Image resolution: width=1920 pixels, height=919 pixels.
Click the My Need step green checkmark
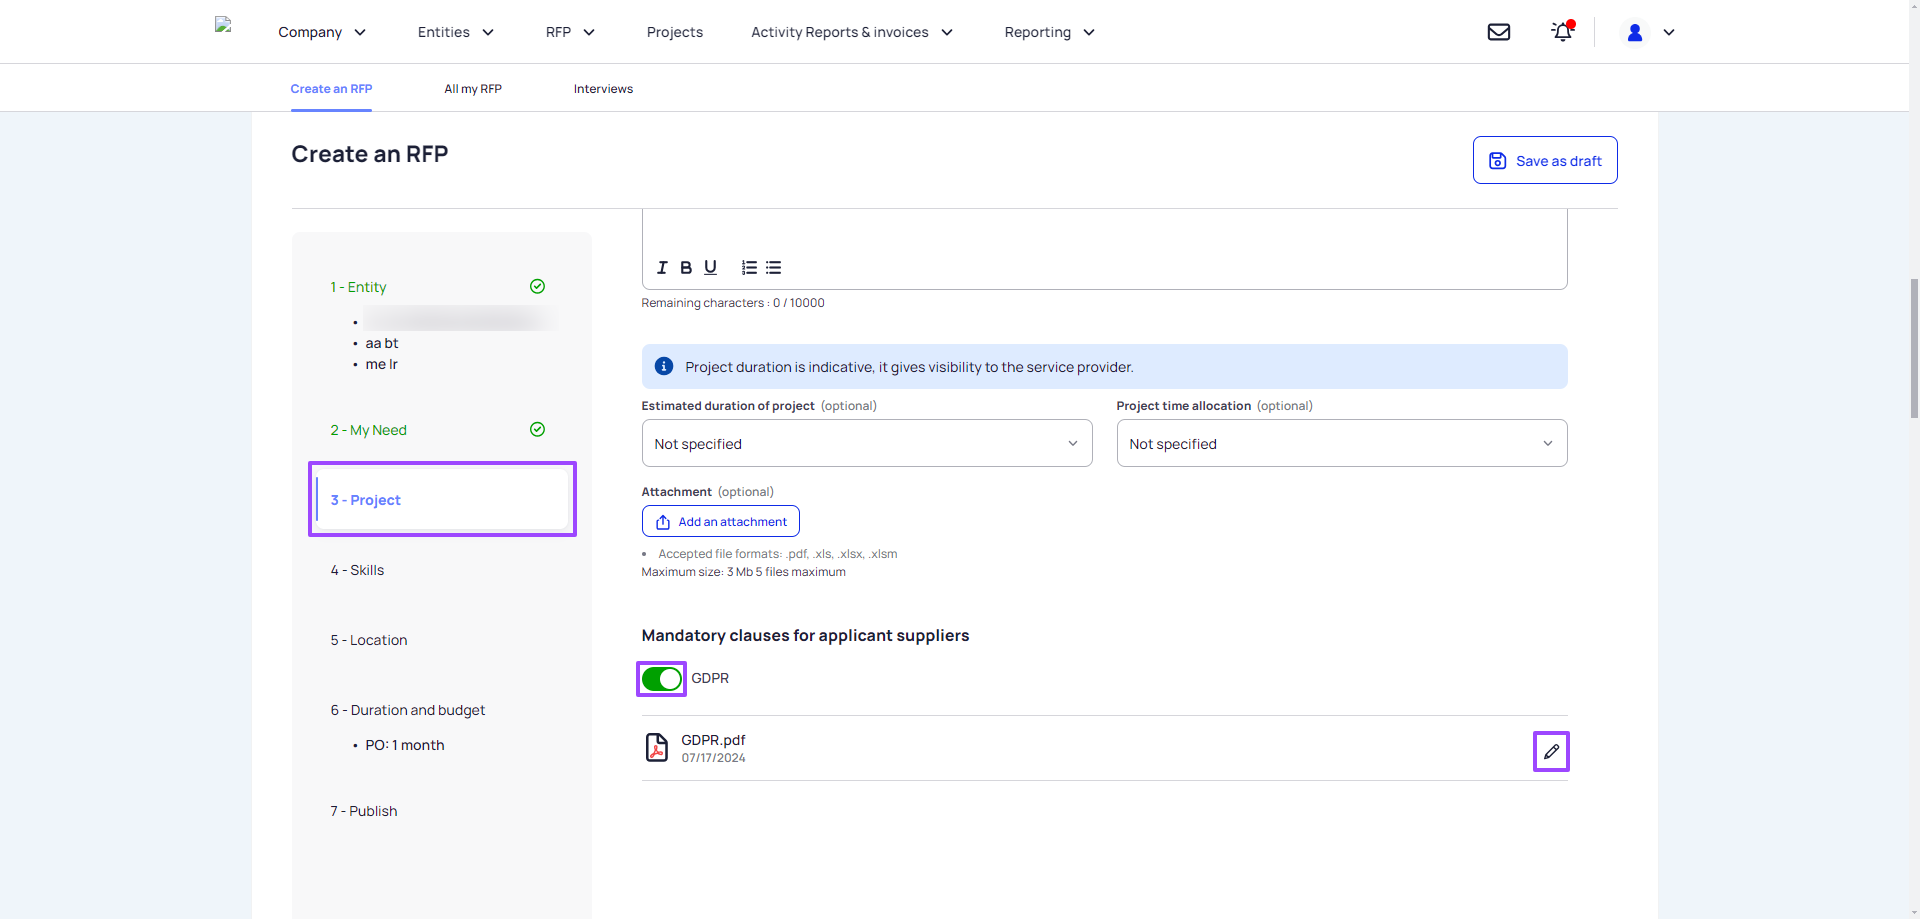[x=537, y=430]
